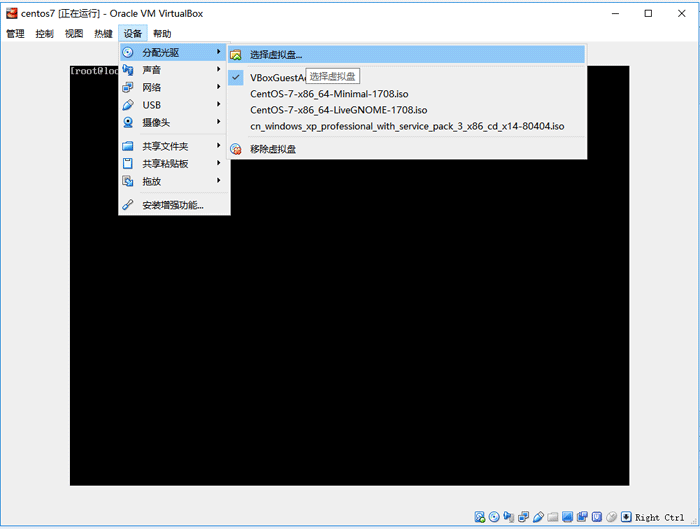Click the clipboard icon beside 共享粘贴板

point(128,163)
